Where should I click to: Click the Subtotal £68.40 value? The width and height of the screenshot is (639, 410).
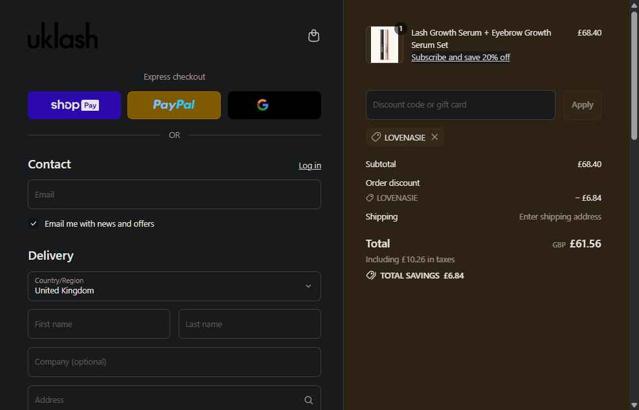tap(589, 164)
